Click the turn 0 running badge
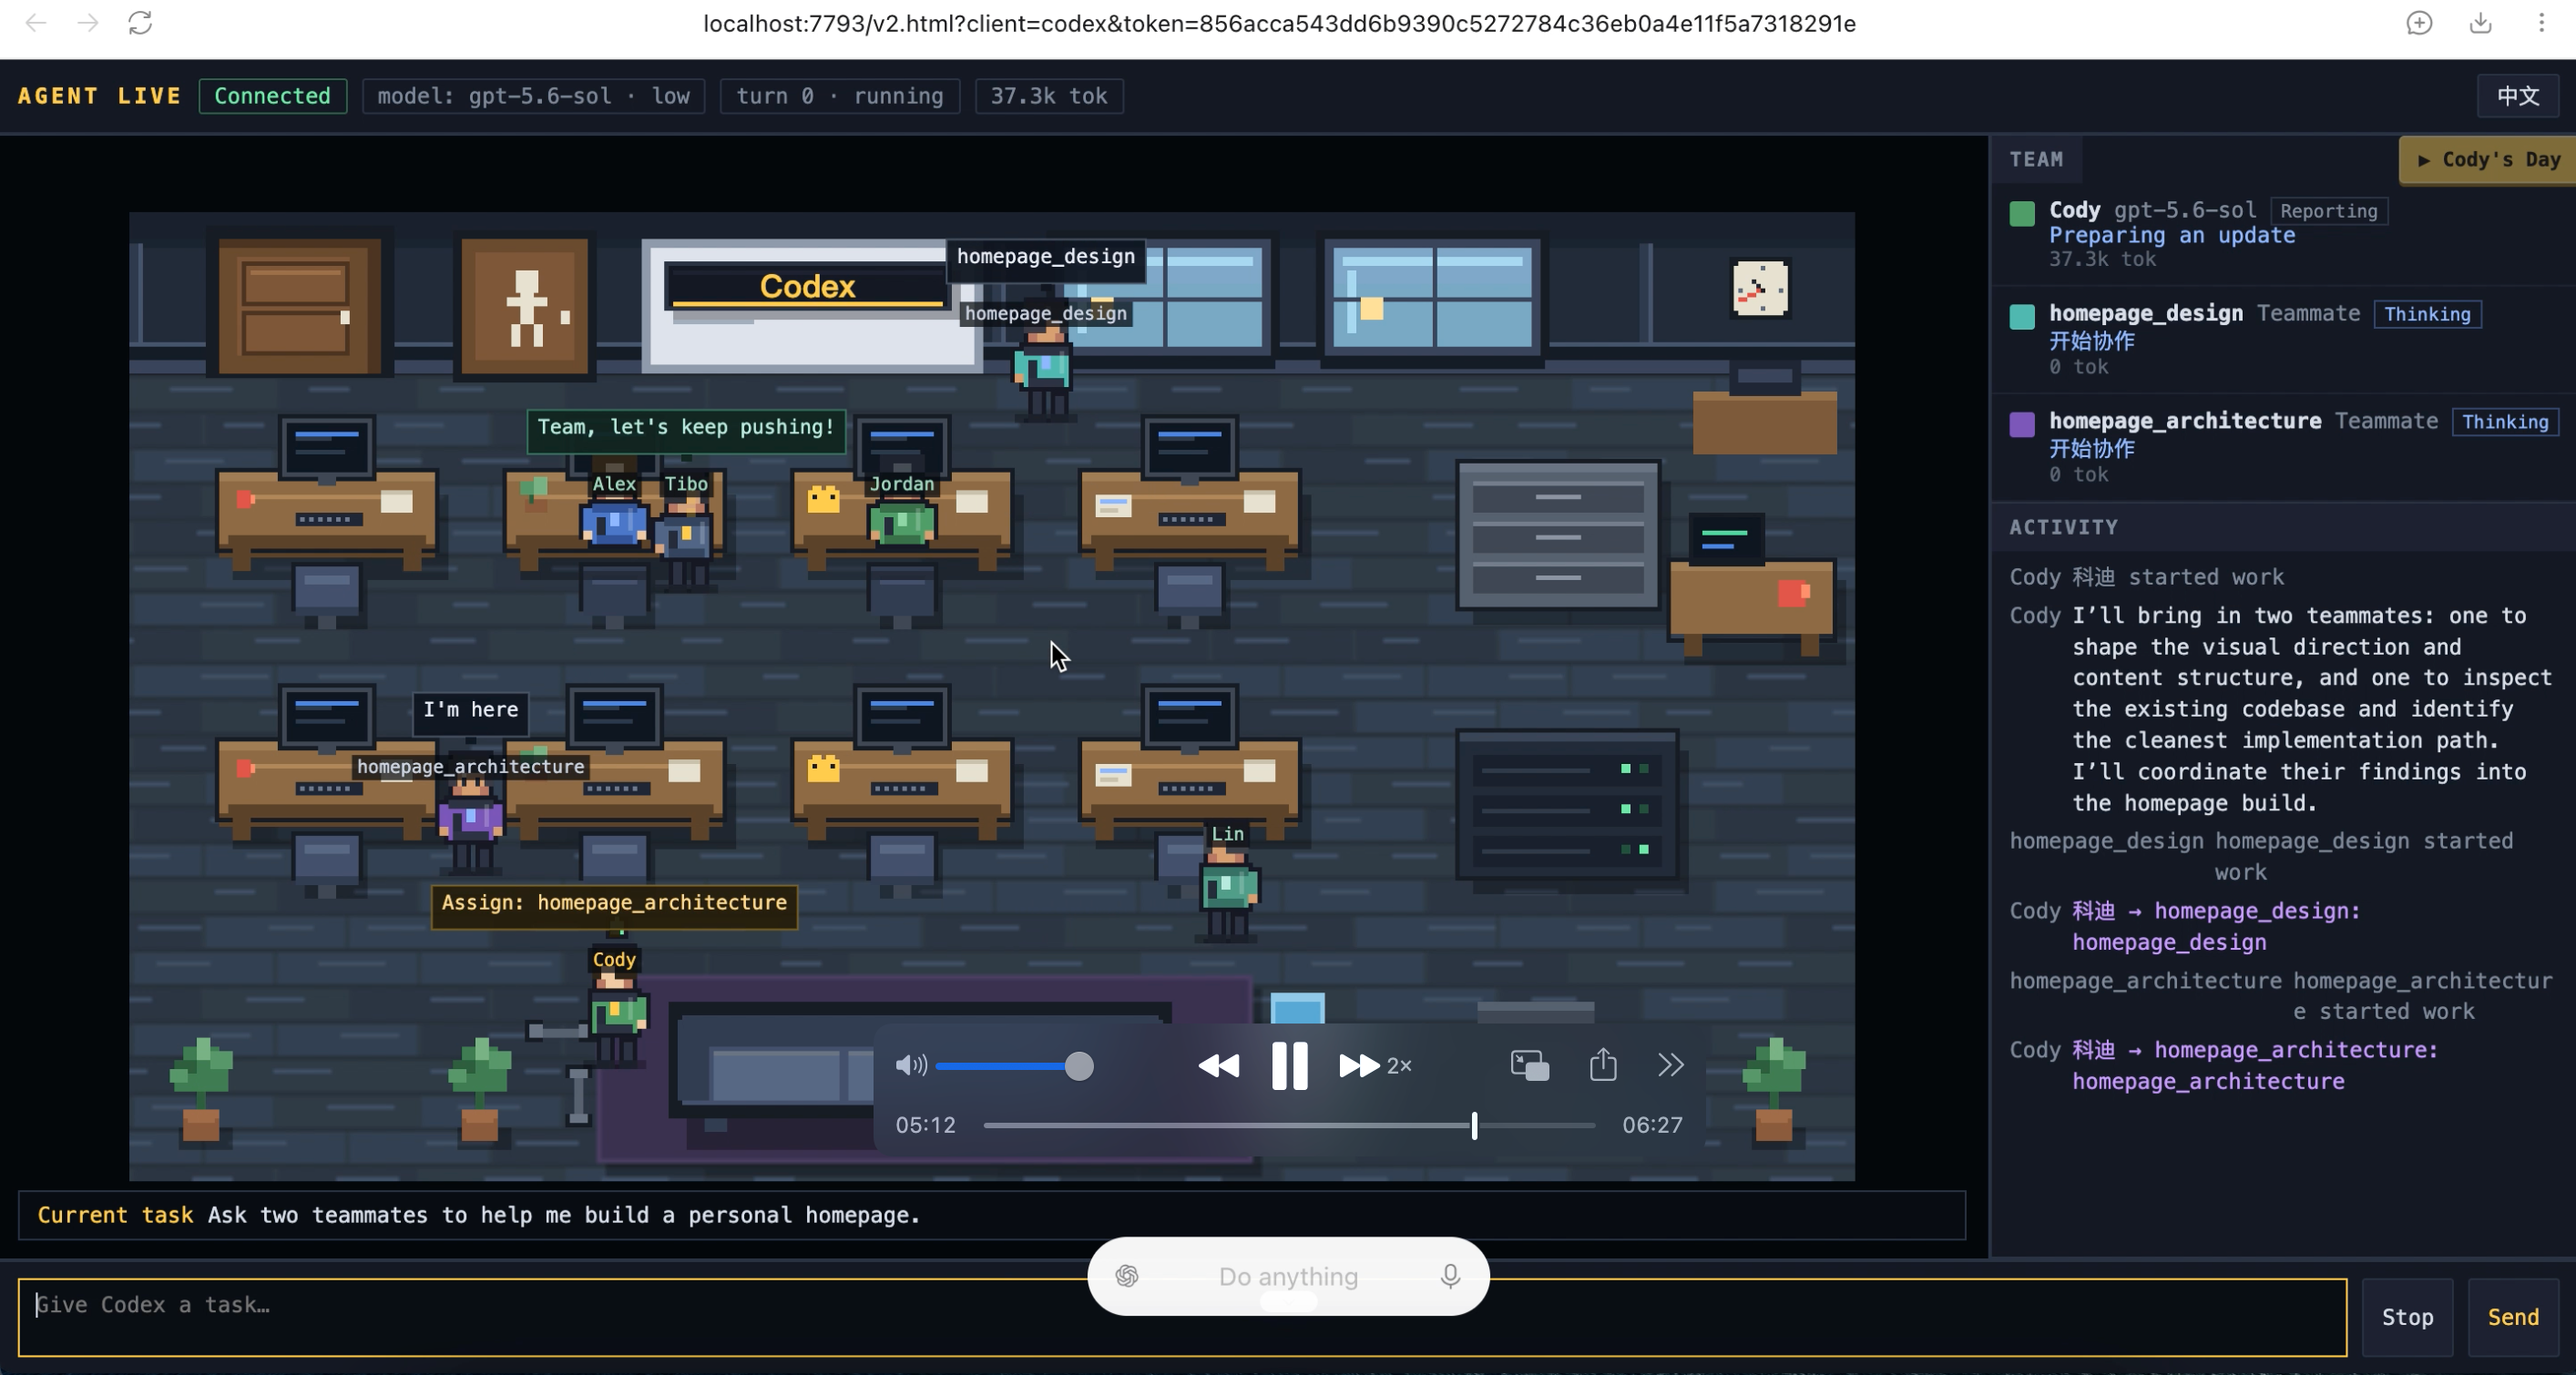 click(x=840, y=96)
